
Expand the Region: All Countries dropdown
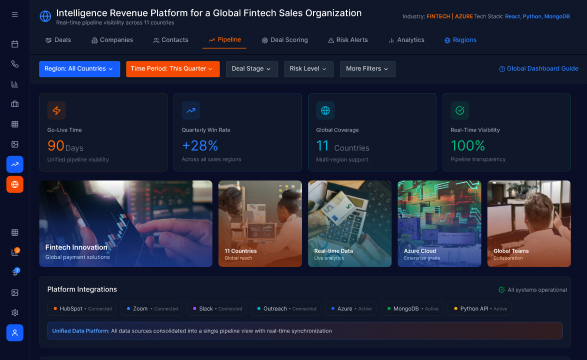[79, 69]
